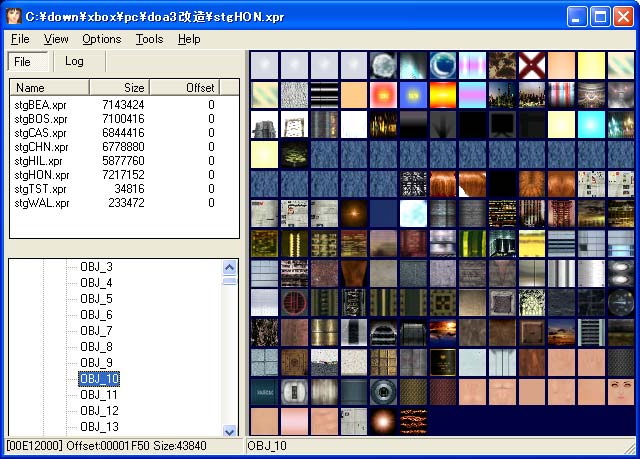The height and width of the screenshot is (459, 640).
Task: Select the blue glowing ring texture thumbnail
Action: pos(442,66)
